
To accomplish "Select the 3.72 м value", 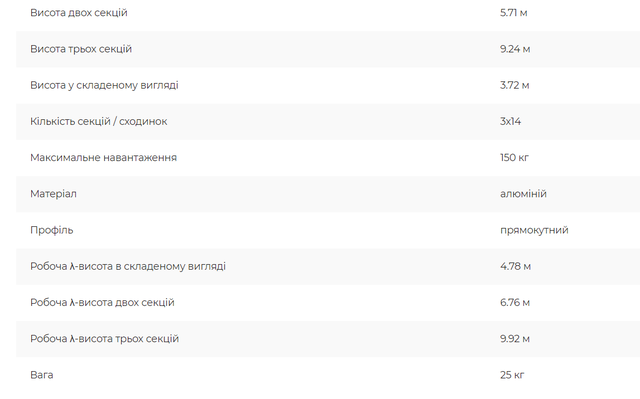I will [x=514, y=85].
